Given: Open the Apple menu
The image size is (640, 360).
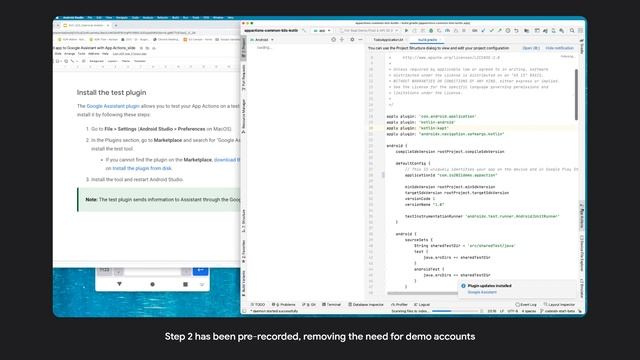Looking at the screenshot, I should (57, 18).
